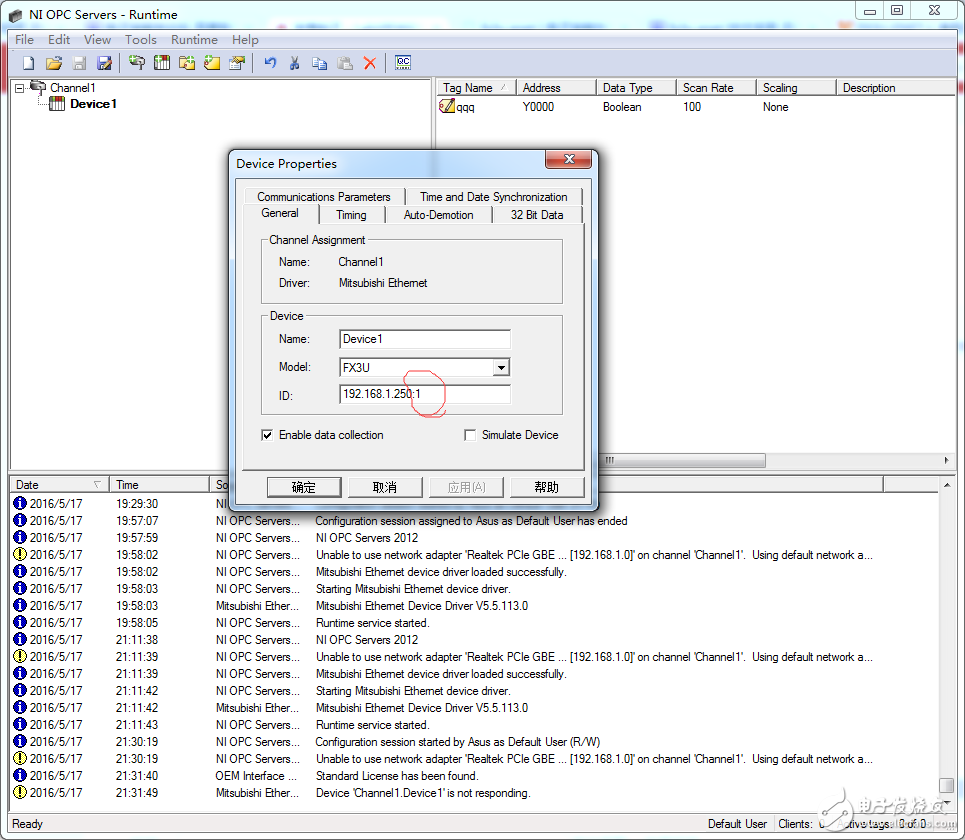Click the Description column header
Viewport: 965px width, 840px height.
pos(896,88)
